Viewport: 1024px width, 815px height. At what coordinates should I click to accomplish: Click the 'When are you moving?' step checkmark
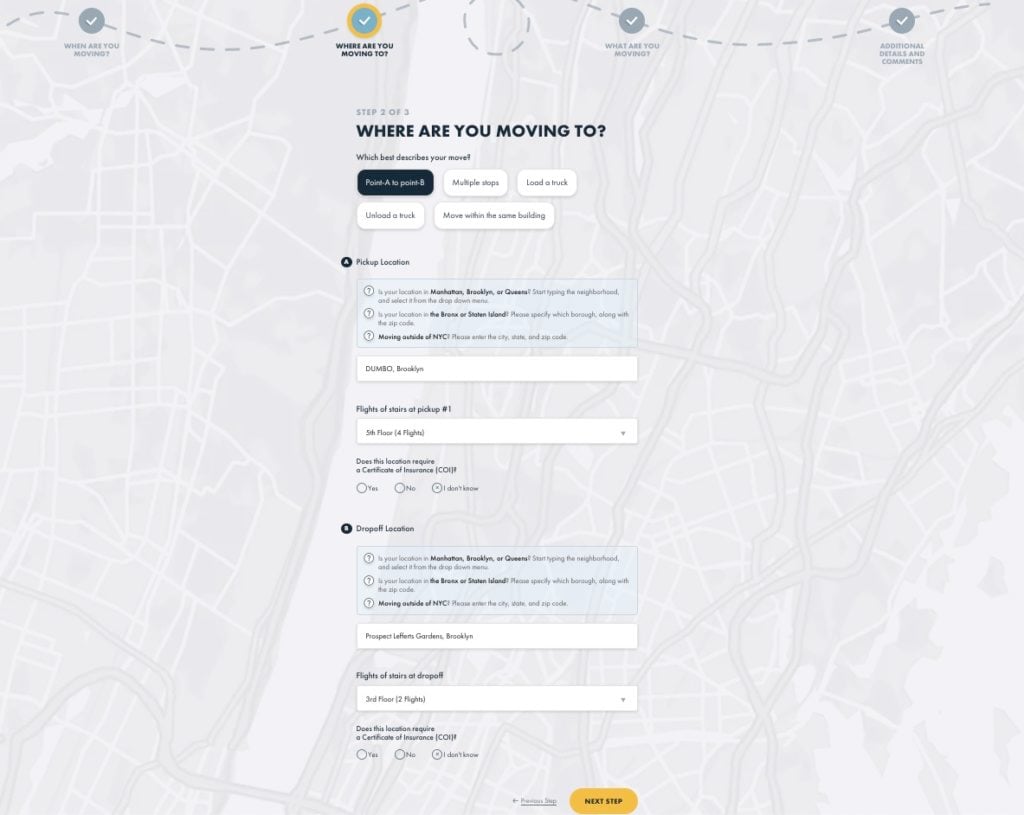click(91, 20)
